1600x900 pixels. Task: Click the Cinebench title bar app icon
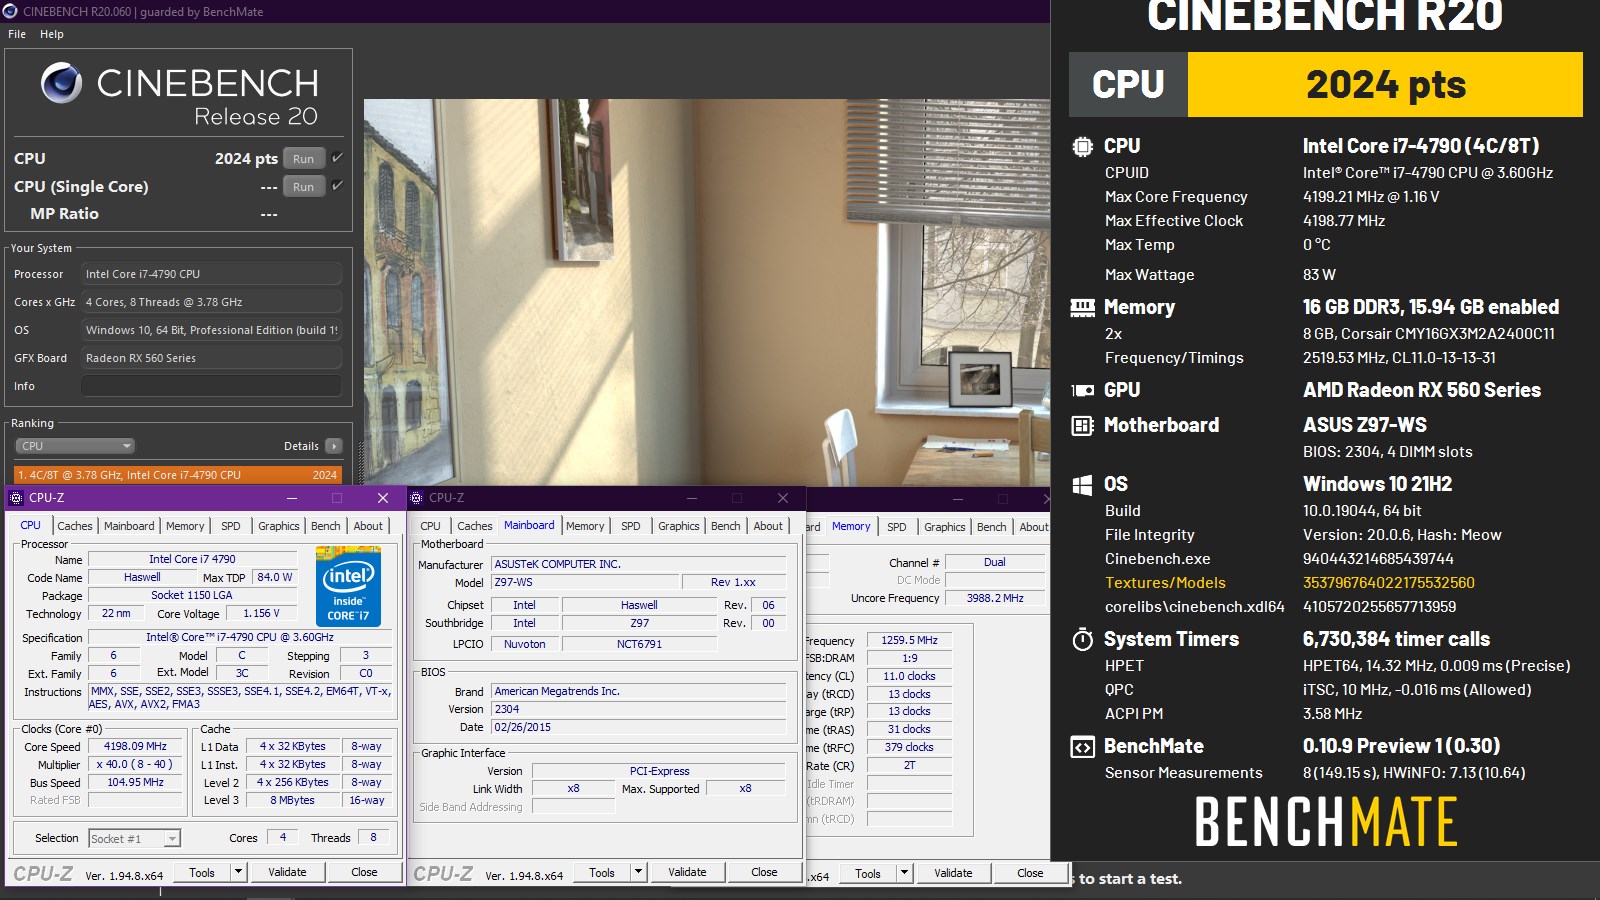10,11
